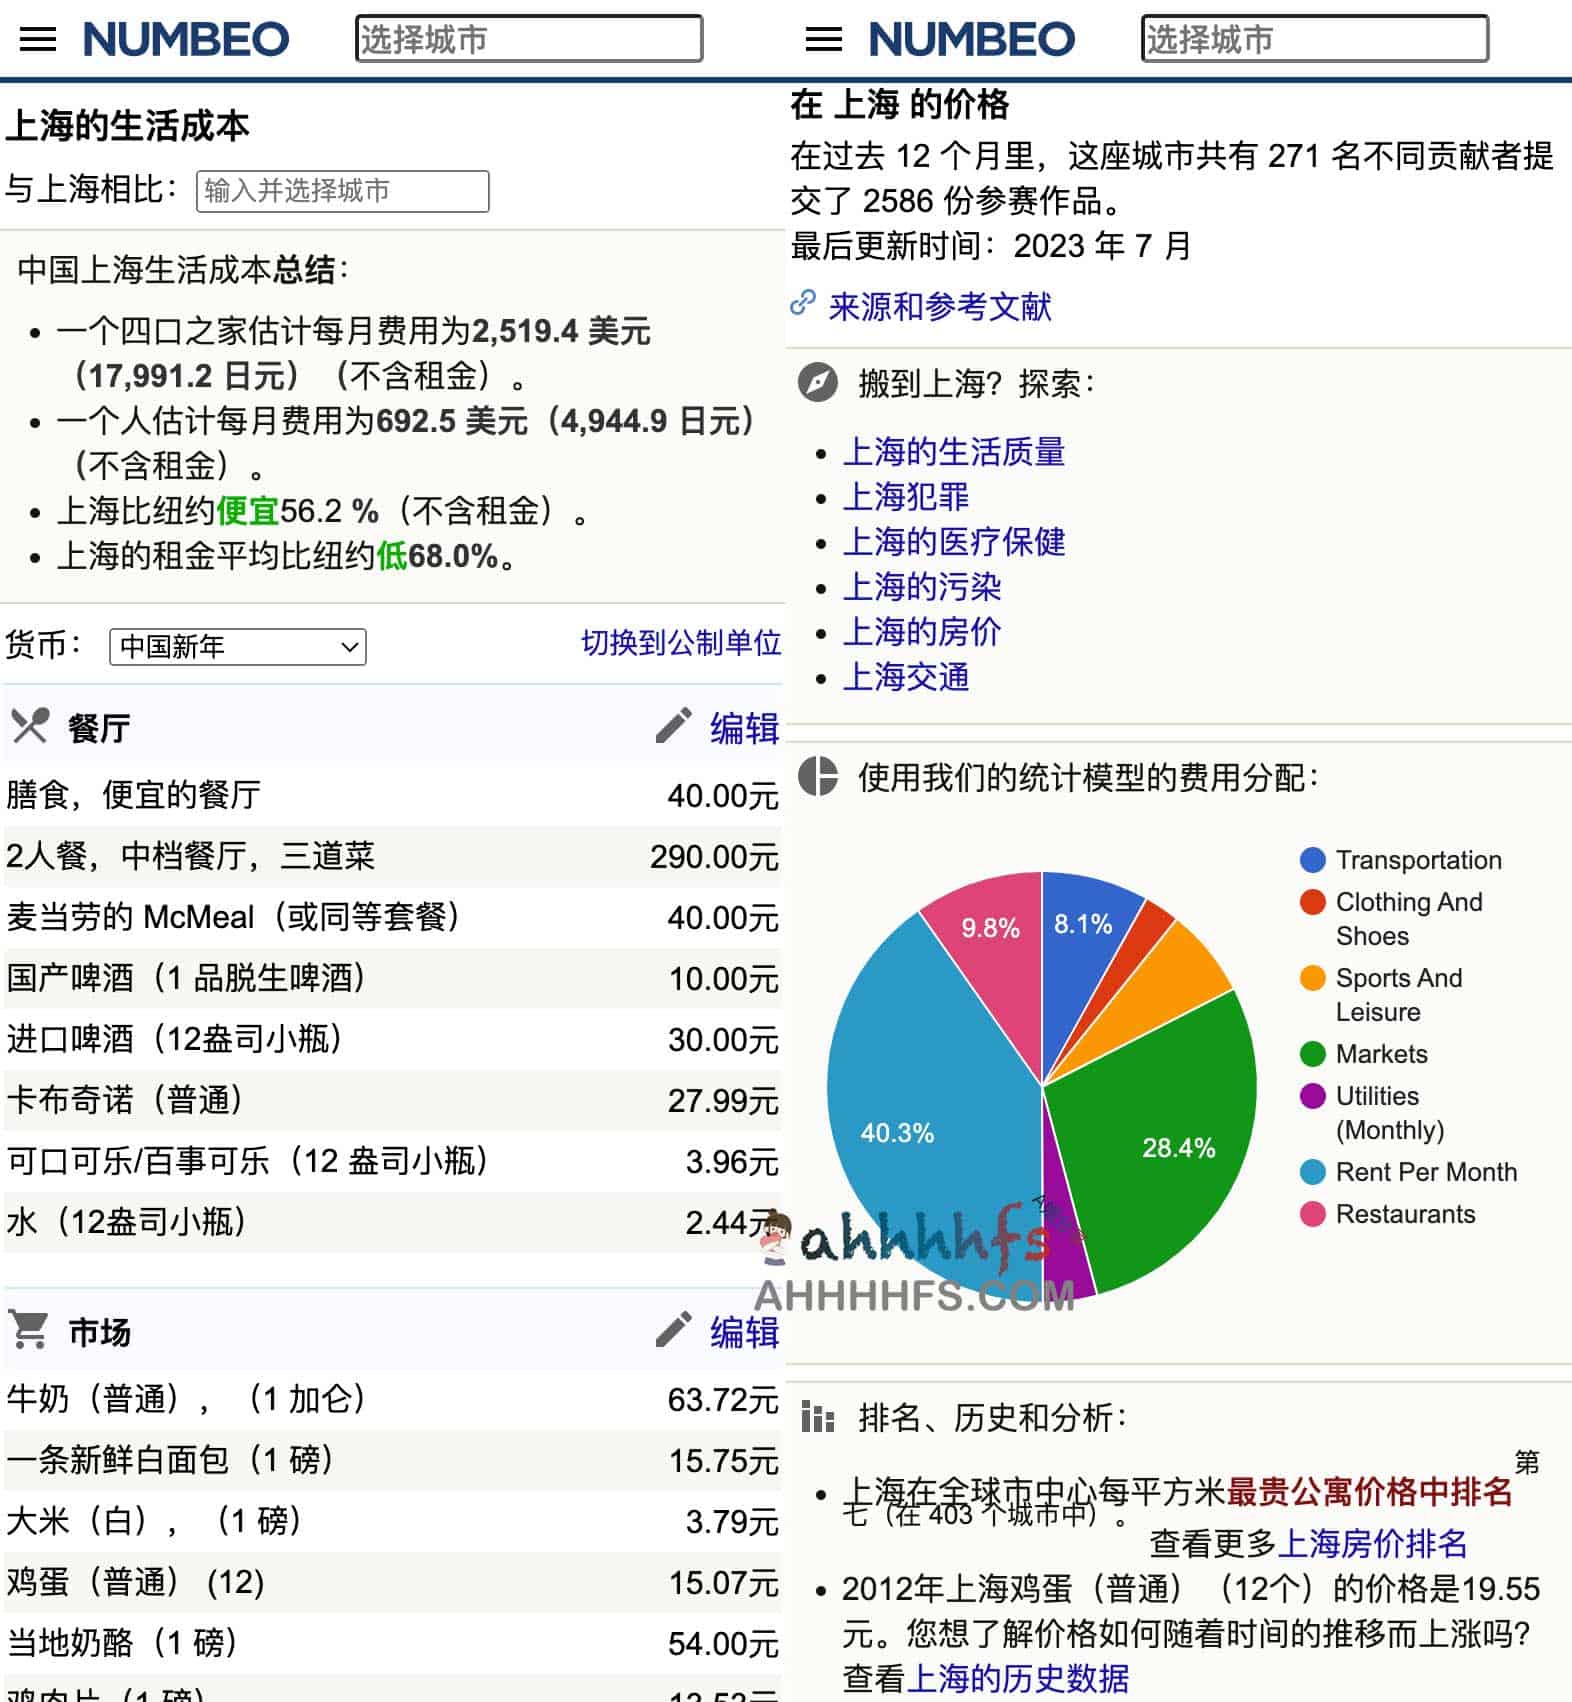Click the 选择城市 search box on right page

tap(1315, 39)
